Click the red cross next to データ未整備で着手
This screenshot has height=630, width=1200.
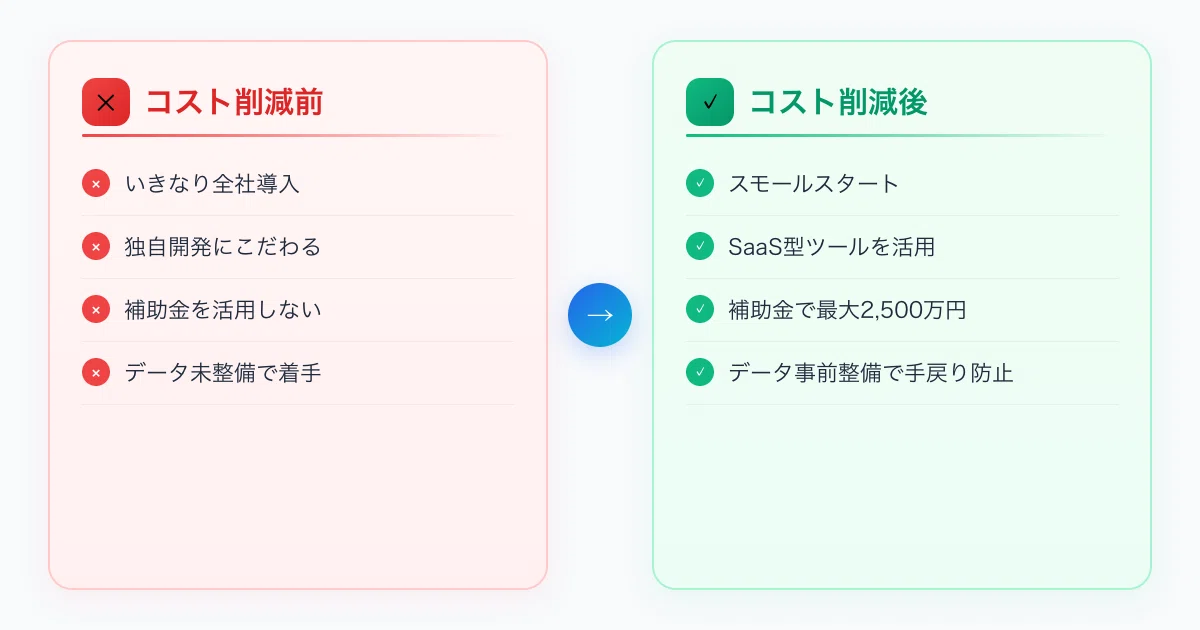click(x=96, y=373)
